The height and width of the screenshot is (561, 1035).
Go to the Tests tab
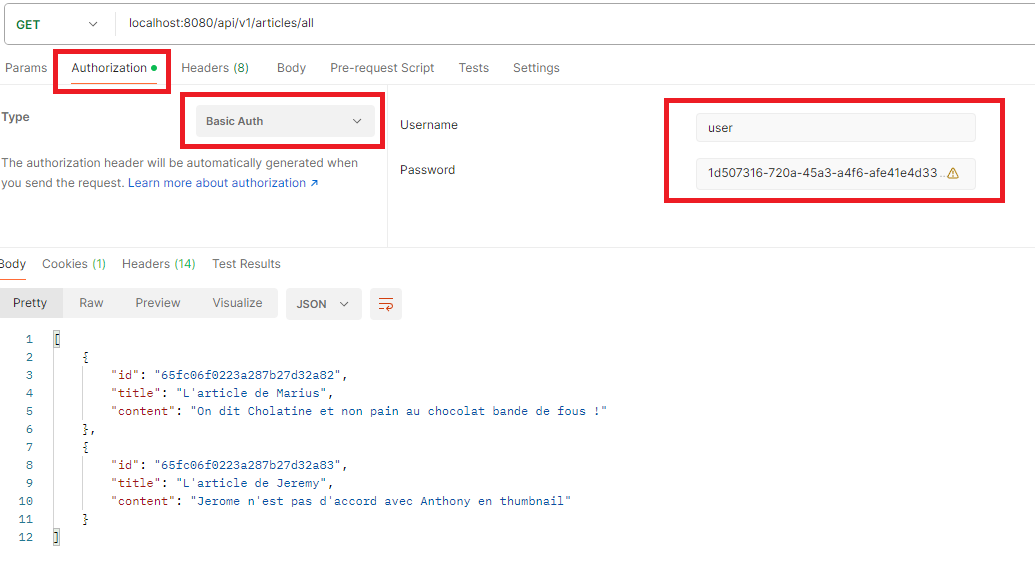pos(473,68)
